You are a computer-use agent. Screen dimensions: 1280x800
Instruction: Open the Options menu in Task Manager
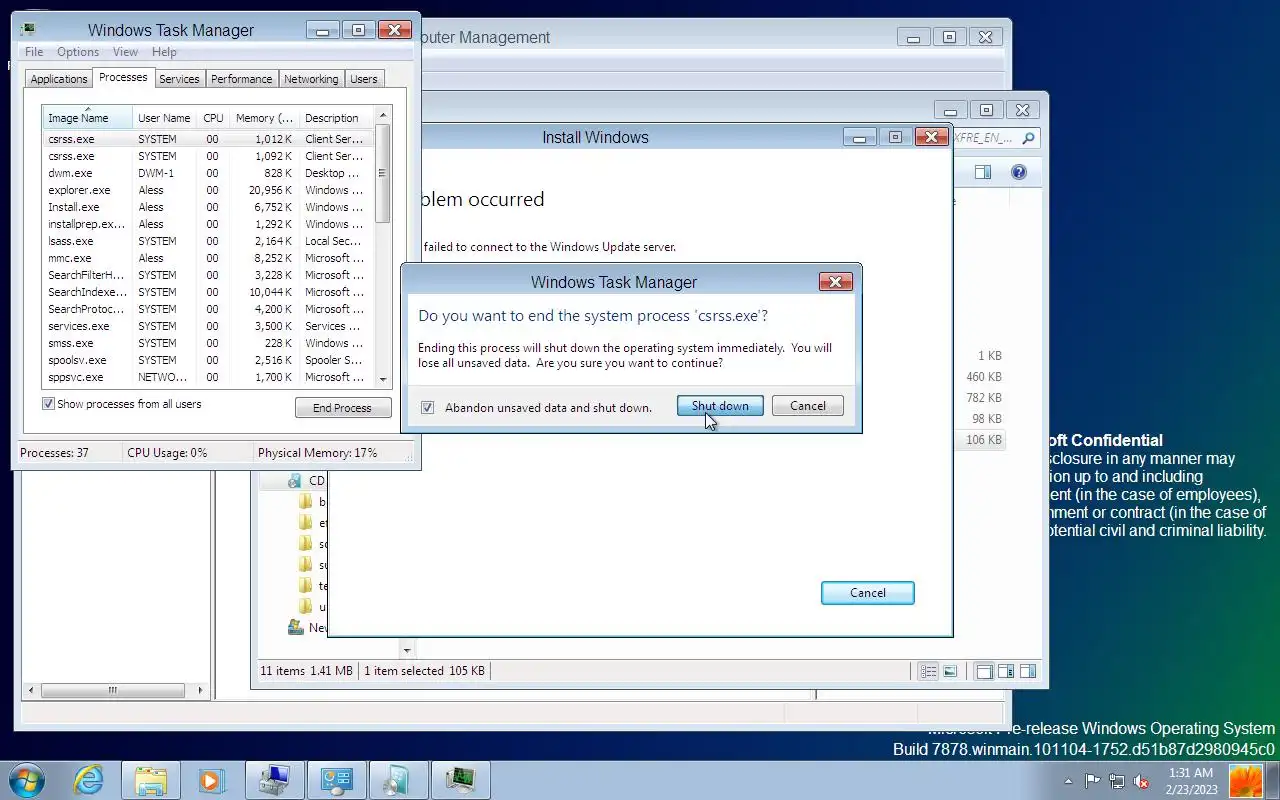point(78,52)
